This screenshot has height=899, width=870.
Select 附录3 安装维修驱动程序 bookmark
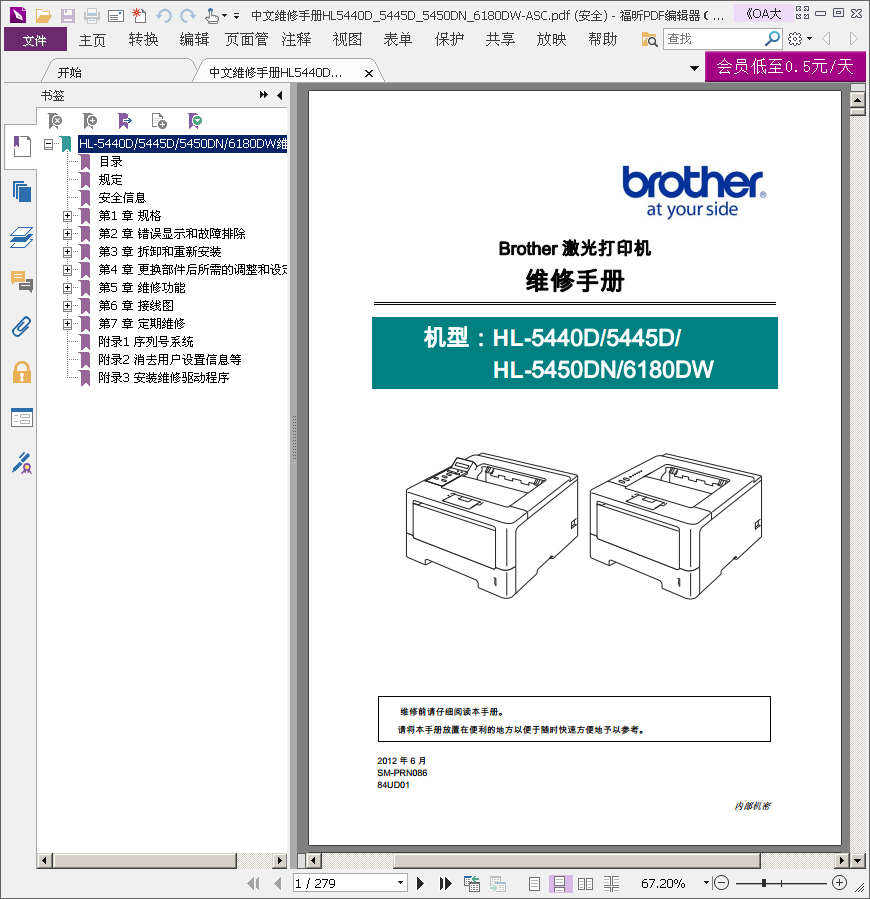point(163,378)
